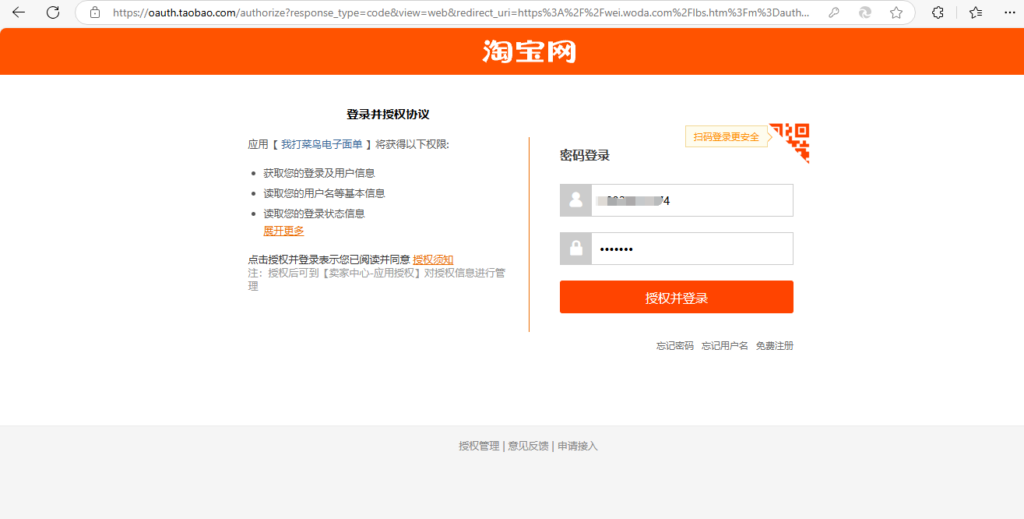1024x519 pixels.
Task: Go back using browser back arrow
Action: pos(18,13)
